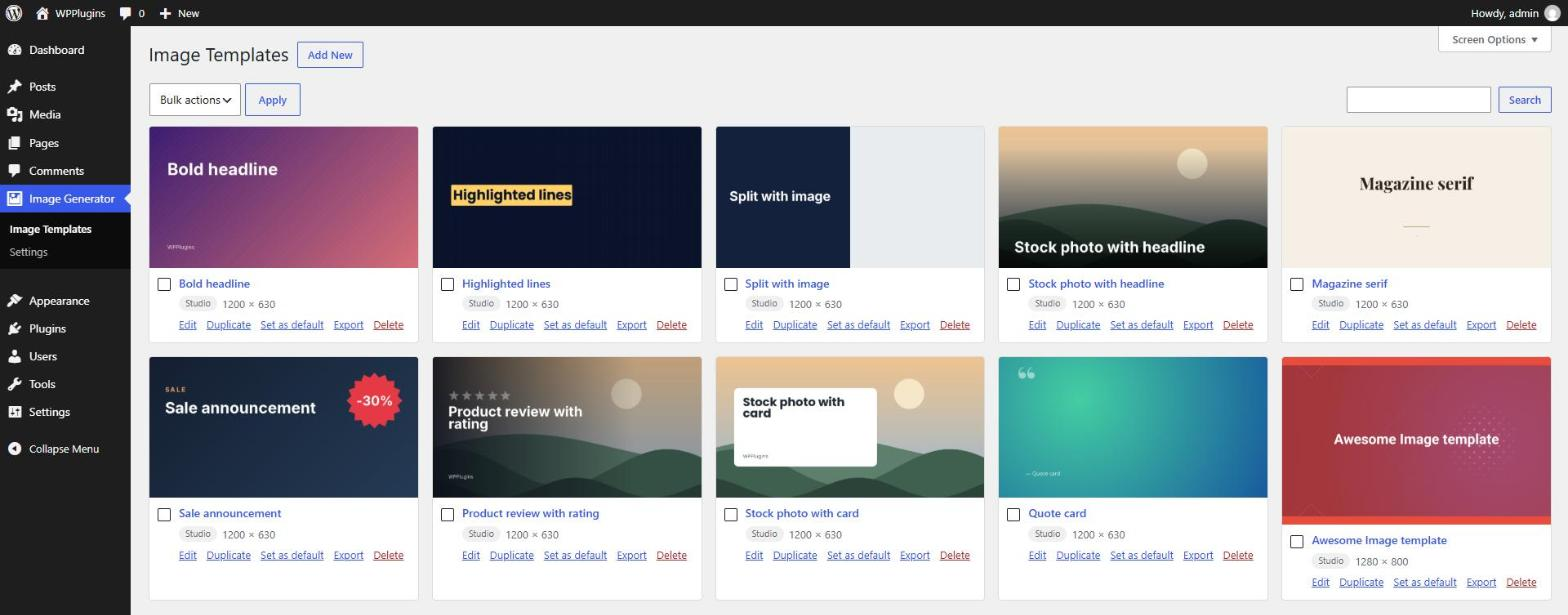Viewport: 1568px width, 615px height.
Task: Click Howdy, admin account text
Action: [x=1504, y=13]
